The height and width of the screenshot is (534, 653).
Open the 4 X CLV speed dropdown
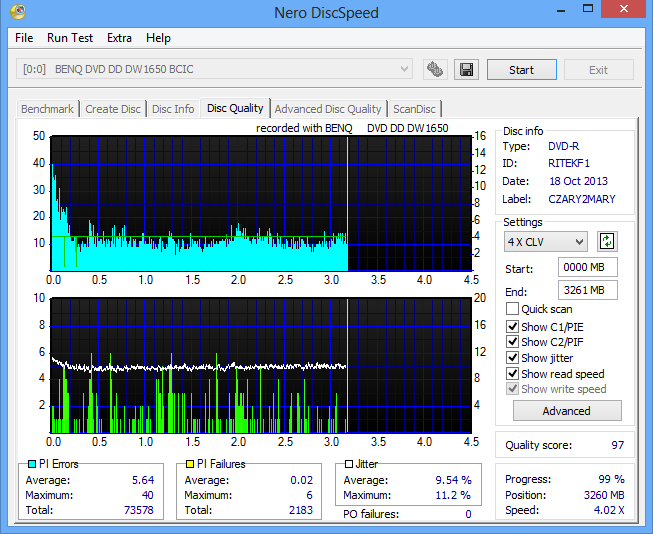coord(546,242)
